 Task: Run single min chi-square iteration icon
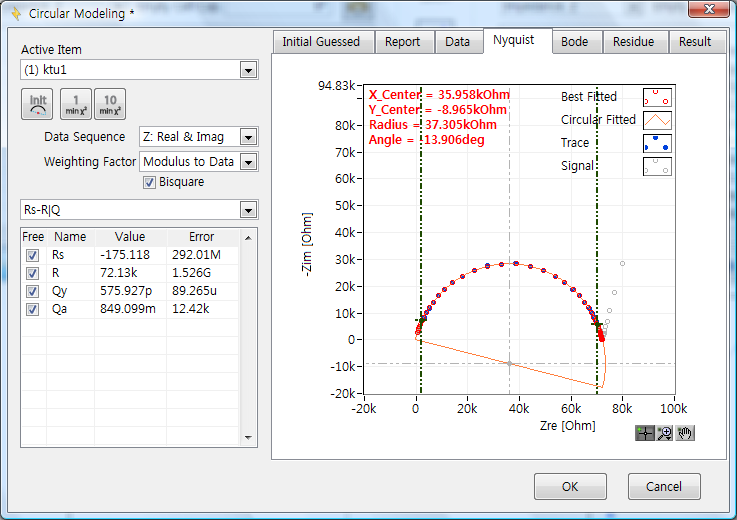[x=75, y=104]
